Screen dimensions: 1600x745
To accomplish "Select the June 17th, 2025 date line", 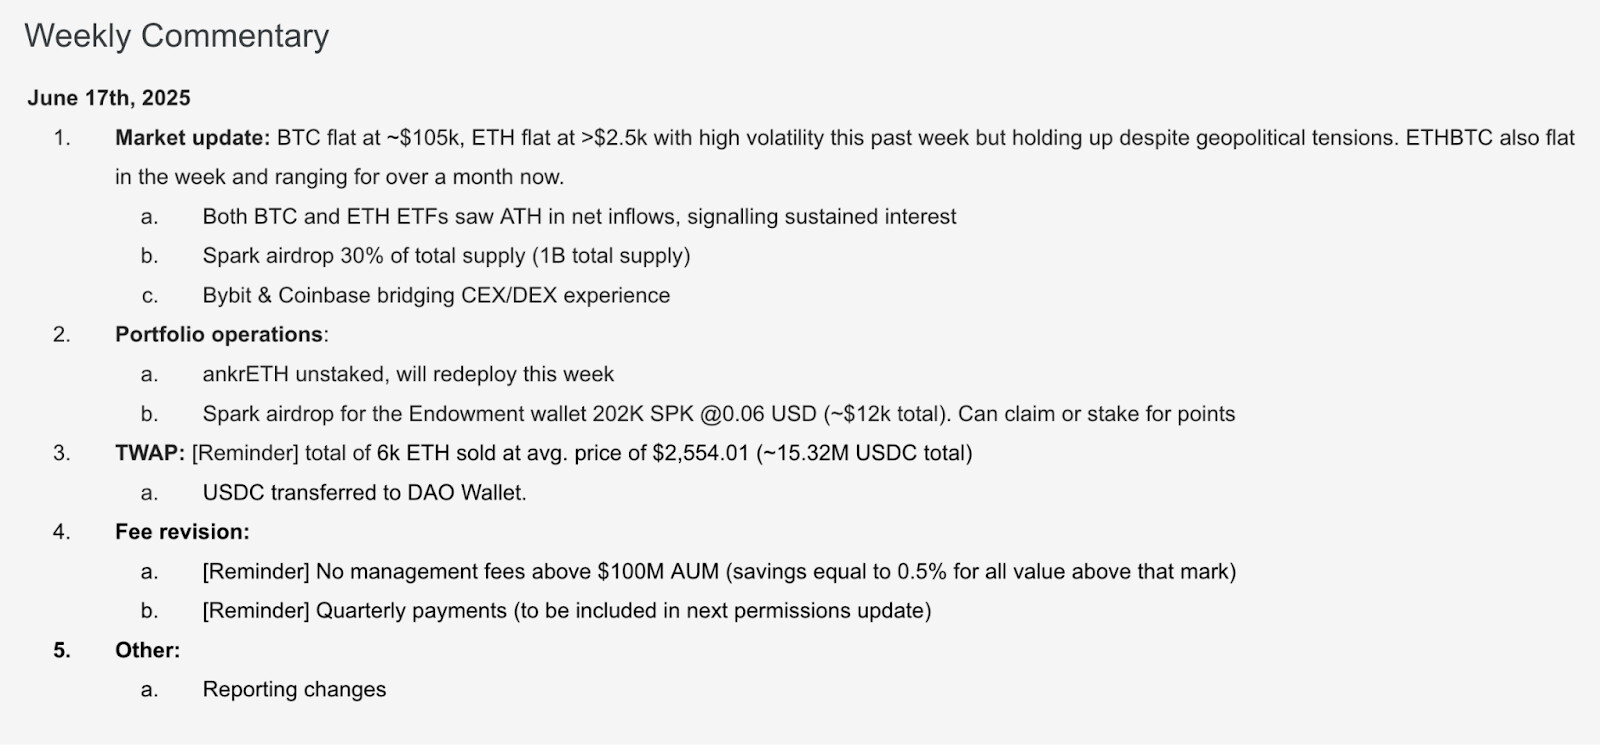I will [109, 98].
